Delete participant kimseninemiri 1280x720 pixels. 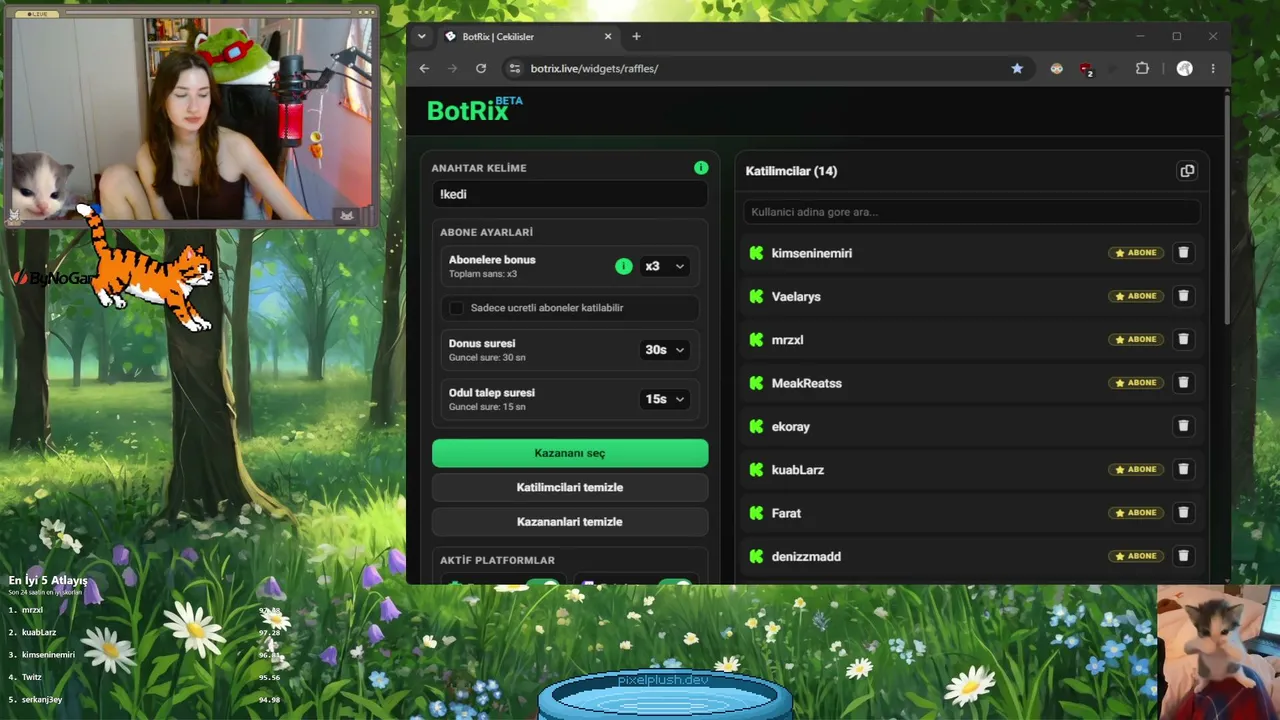click(1183, 253)
